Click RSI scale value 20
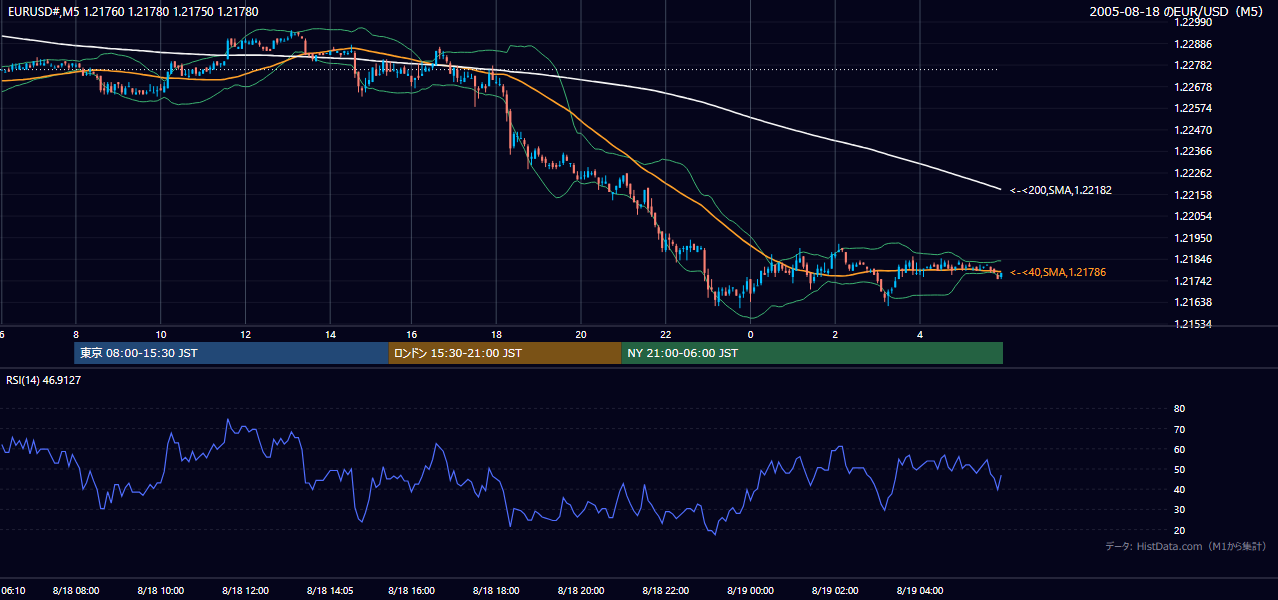The width and height of the screenshot is (1278, 600). point(1179,530)
